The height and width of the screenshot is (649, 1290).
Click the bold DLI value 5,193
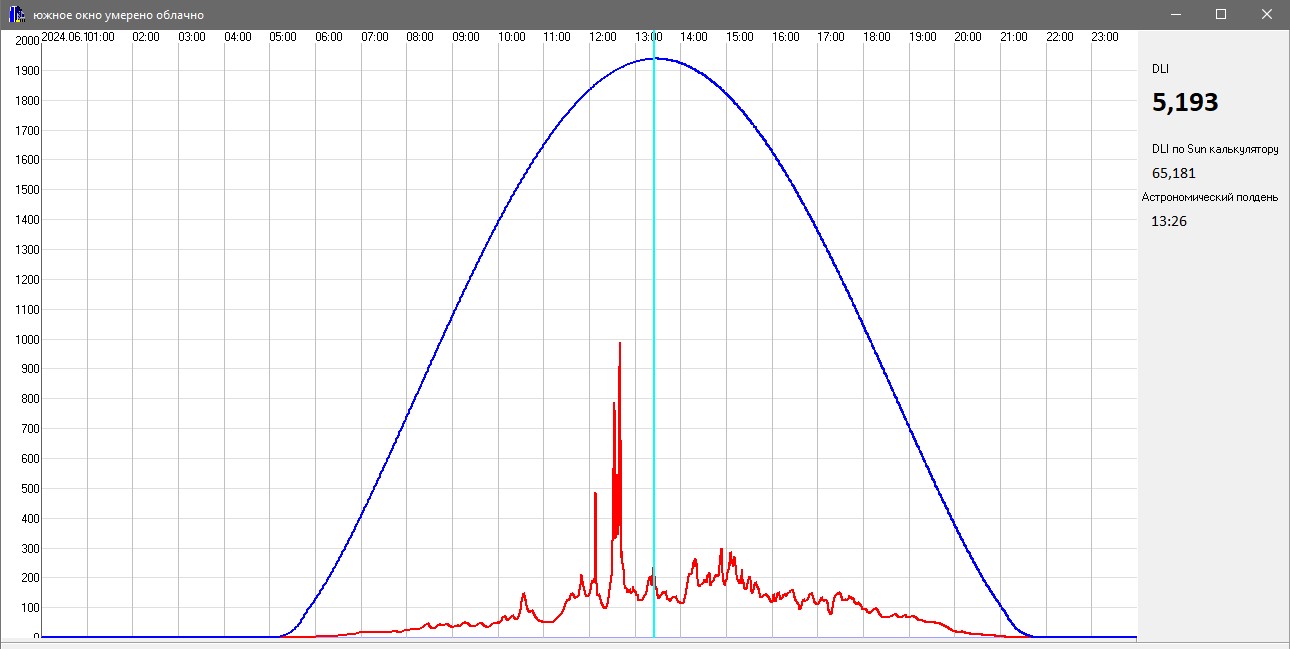coord(1185,102)
